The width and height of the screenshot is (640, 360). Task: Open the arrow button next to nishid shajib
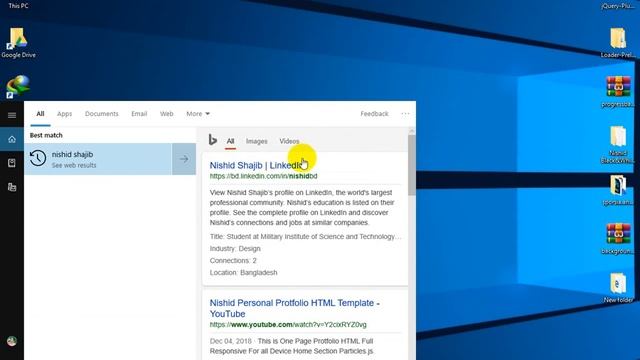[184, 159]
